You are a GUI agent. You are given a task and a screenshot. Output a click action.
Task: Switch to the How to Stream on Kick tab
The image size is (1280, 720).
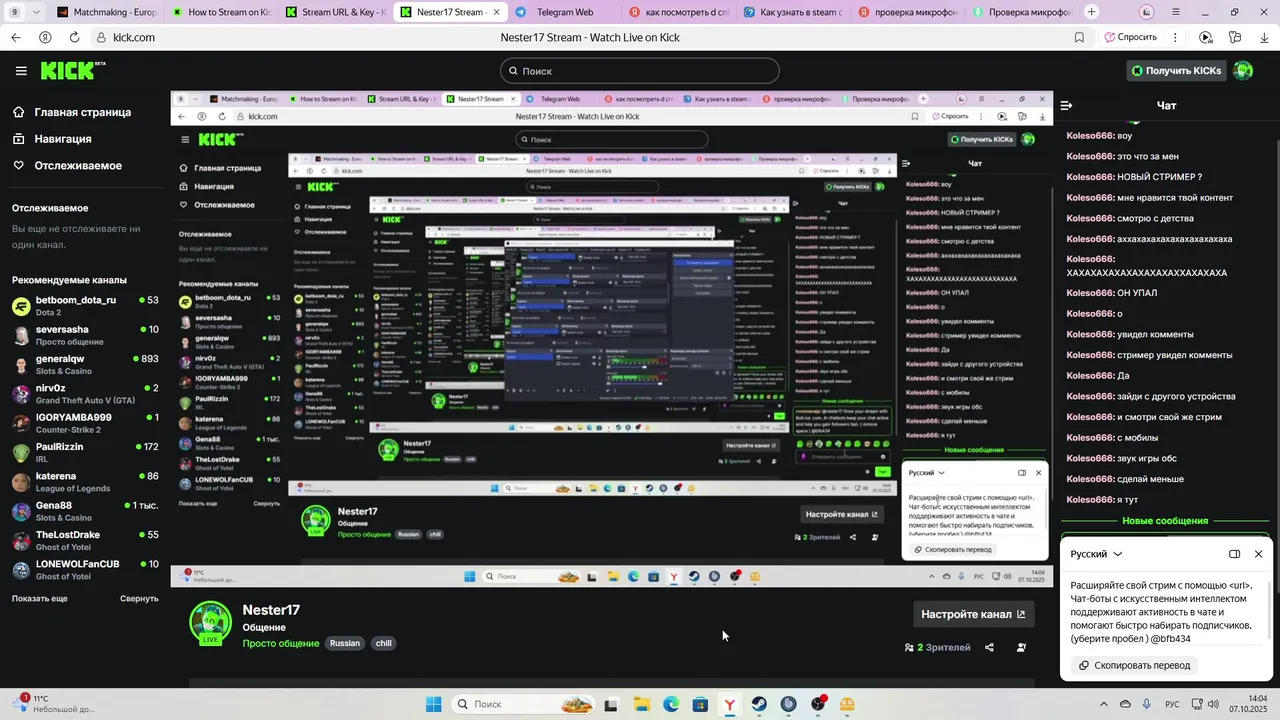tap(220, 12)
